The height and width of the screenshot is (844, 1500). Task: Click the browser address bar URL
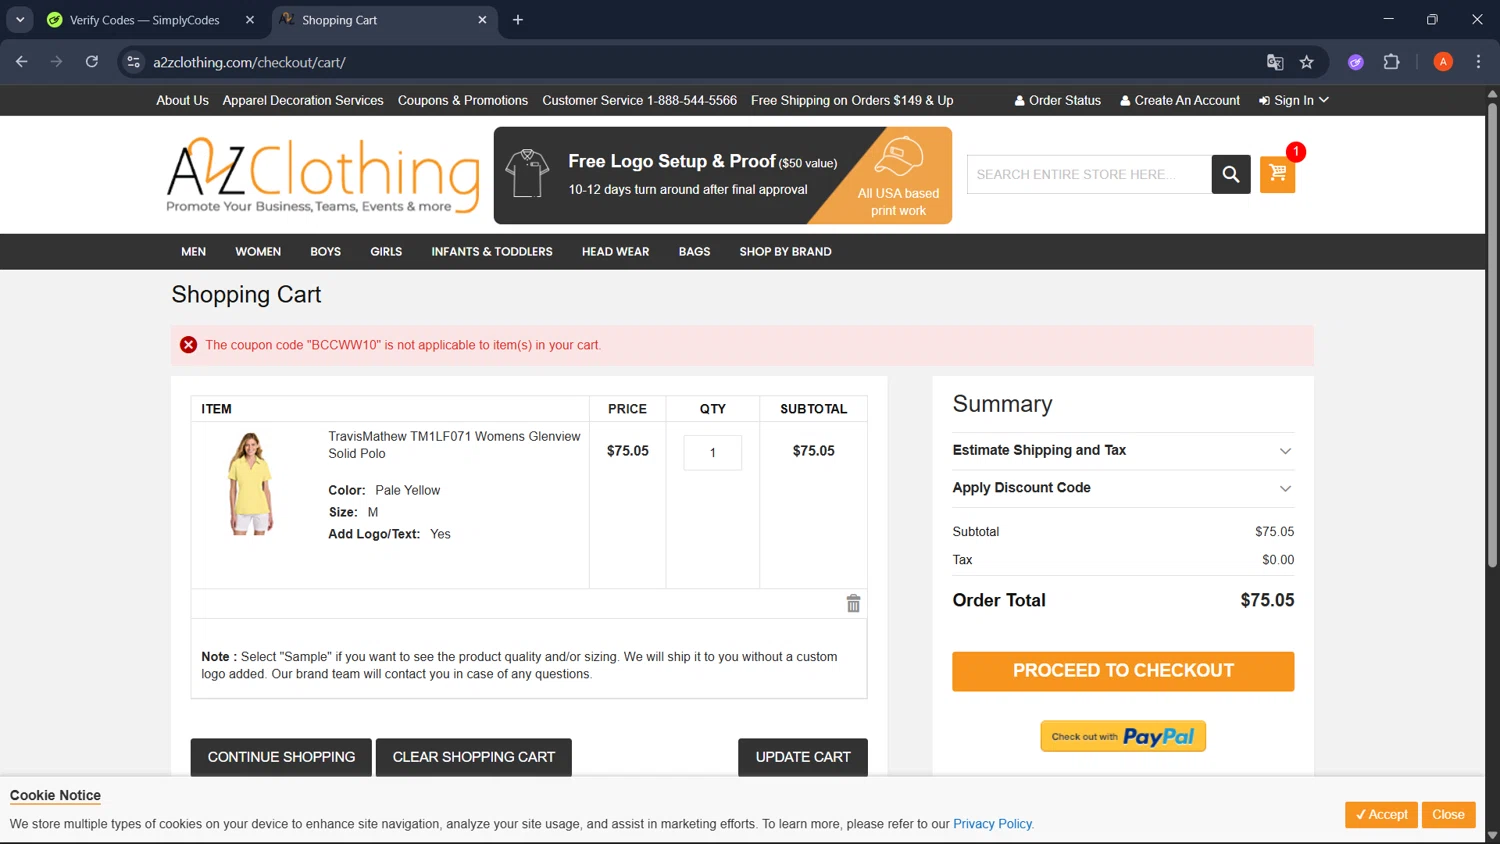coord(249,62)
